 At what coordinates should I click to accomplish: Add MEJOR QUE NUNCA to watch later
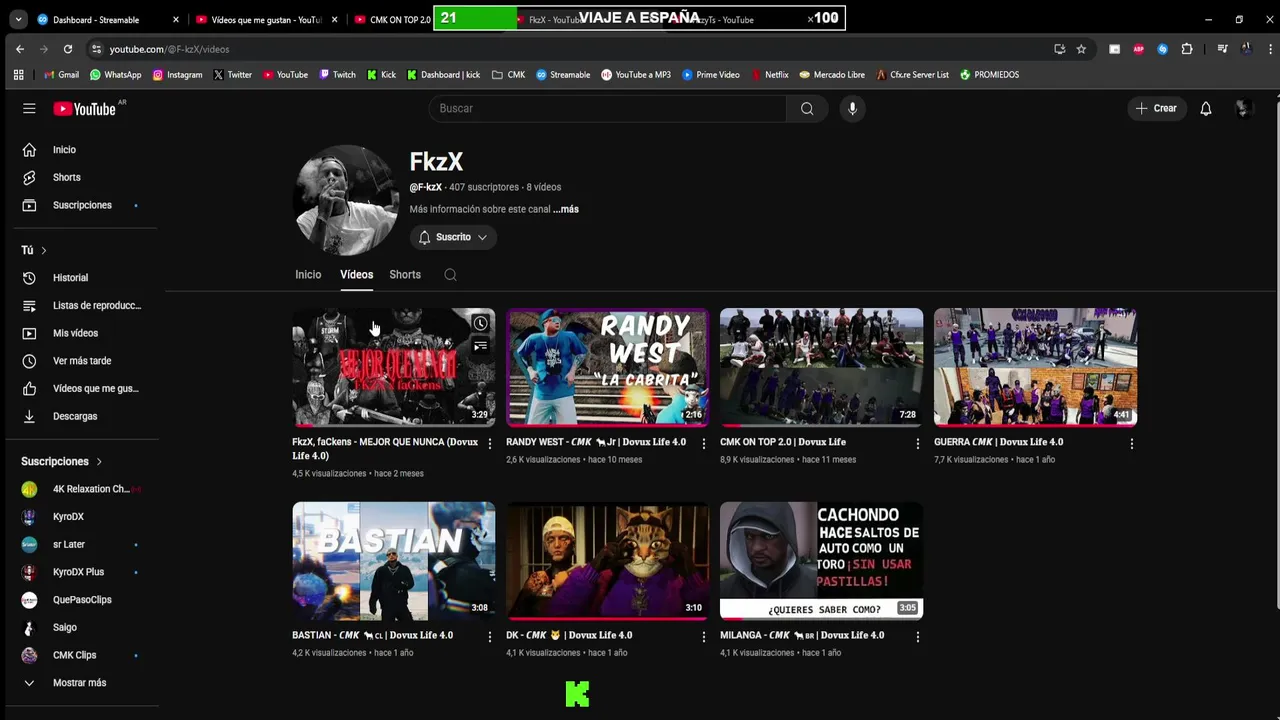pyautogui.click(x=481, y=323)
